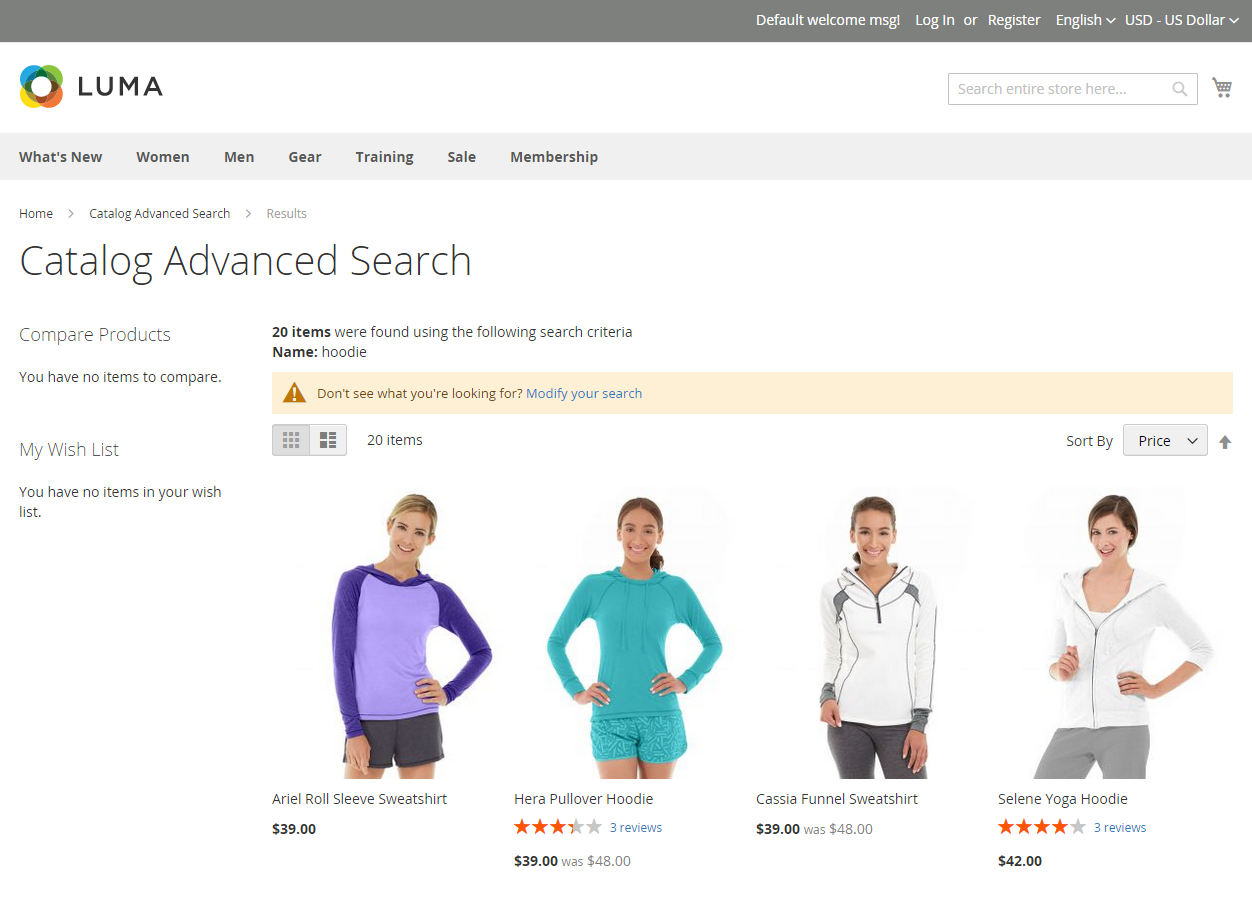Open the Training menu item
The height and width of the screenshot is (899, 1252).
click(x=384, y=157)
